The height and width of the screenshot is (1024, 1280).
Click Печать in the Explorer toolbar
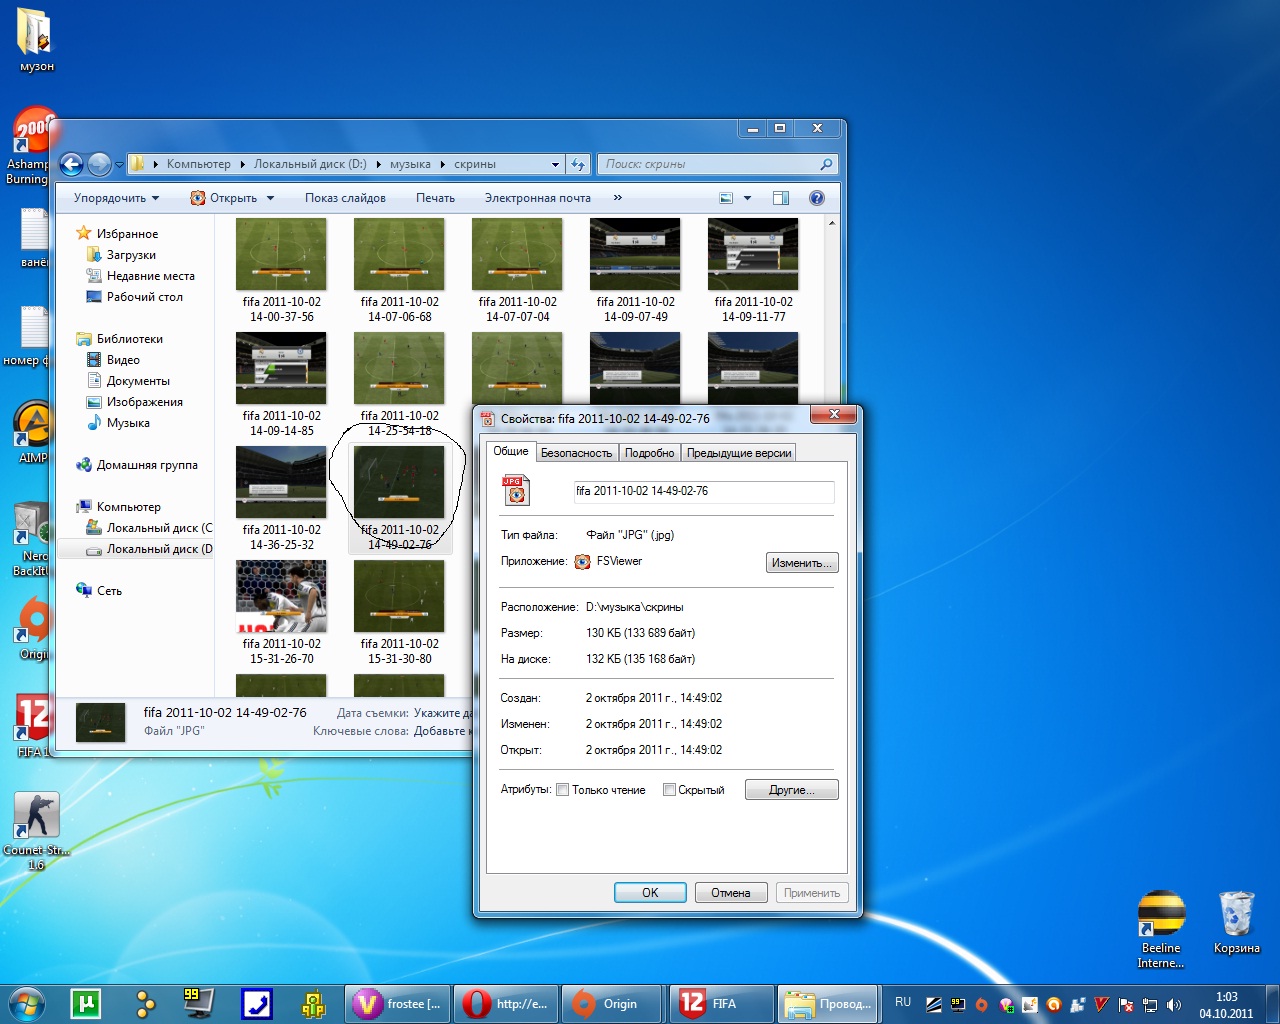[435, 198]
